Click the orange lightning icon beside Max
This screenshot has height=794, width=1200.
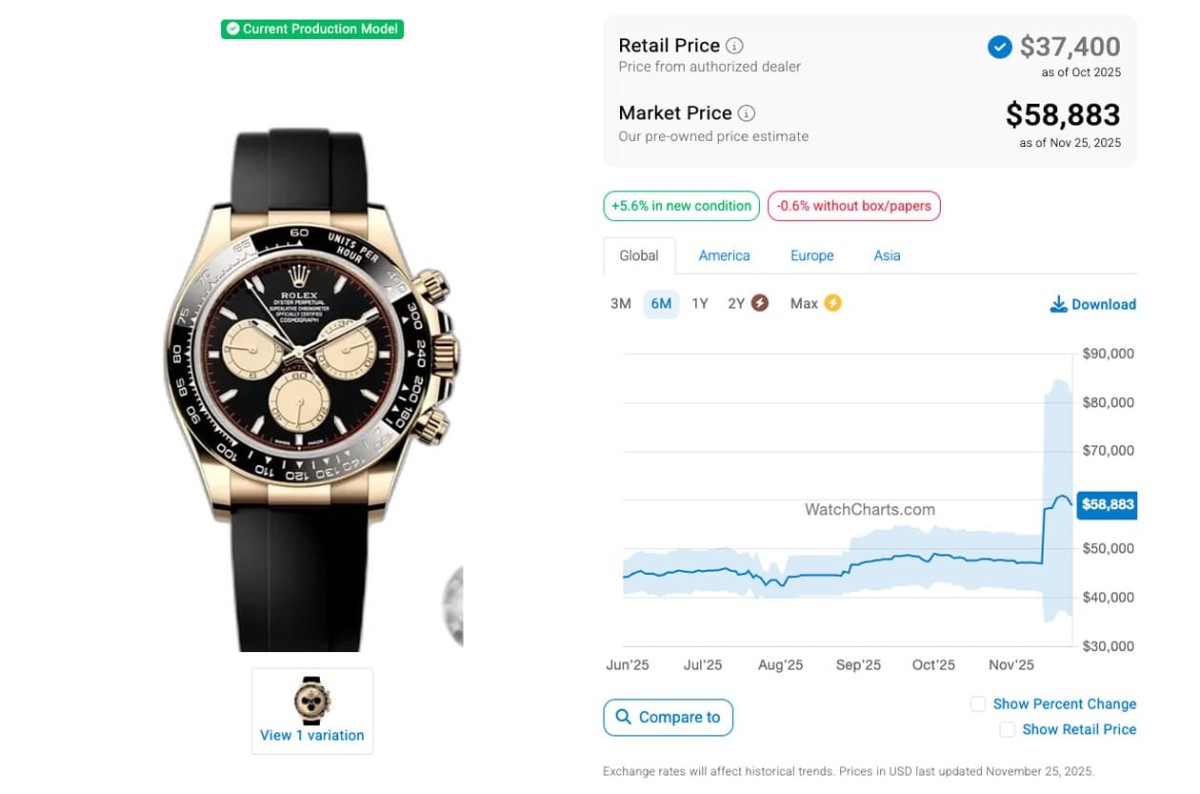[x=832, y=303]
